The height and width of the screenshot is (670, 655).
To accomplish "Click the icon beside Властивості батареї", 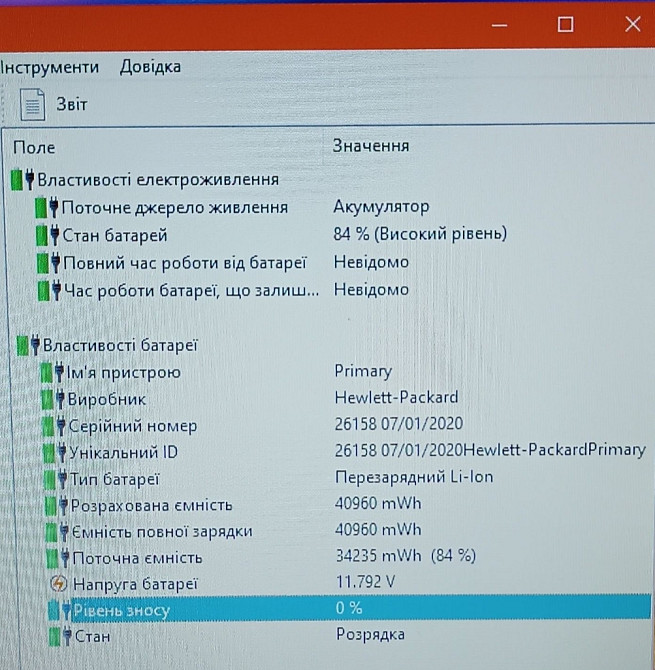I will (28, 345).
